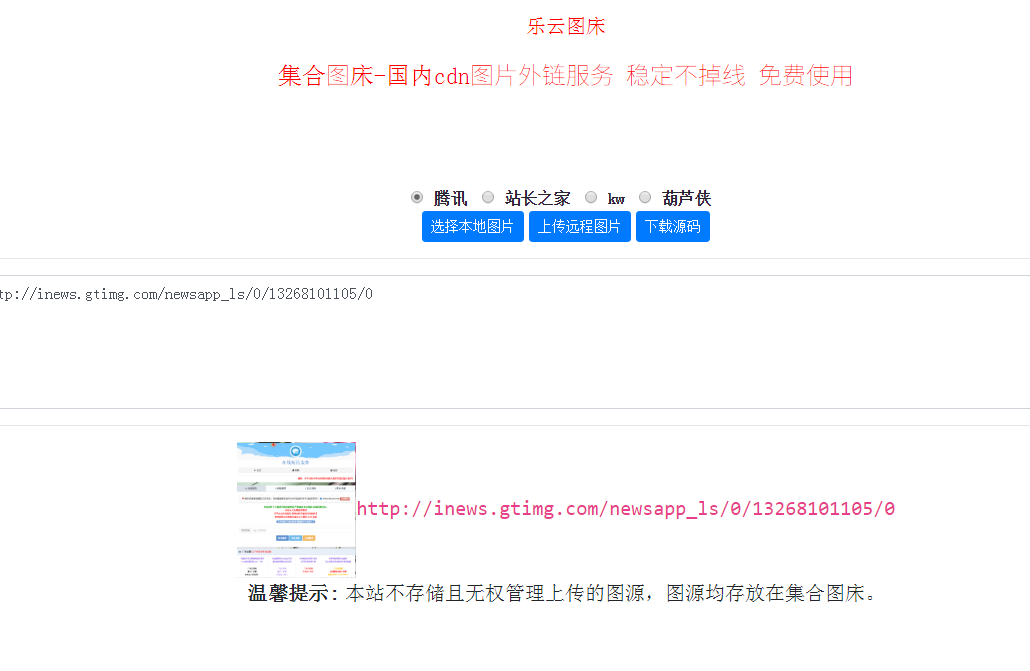Click the kw label text
This screenshot has width=1030, height=671.
(616, 199)
